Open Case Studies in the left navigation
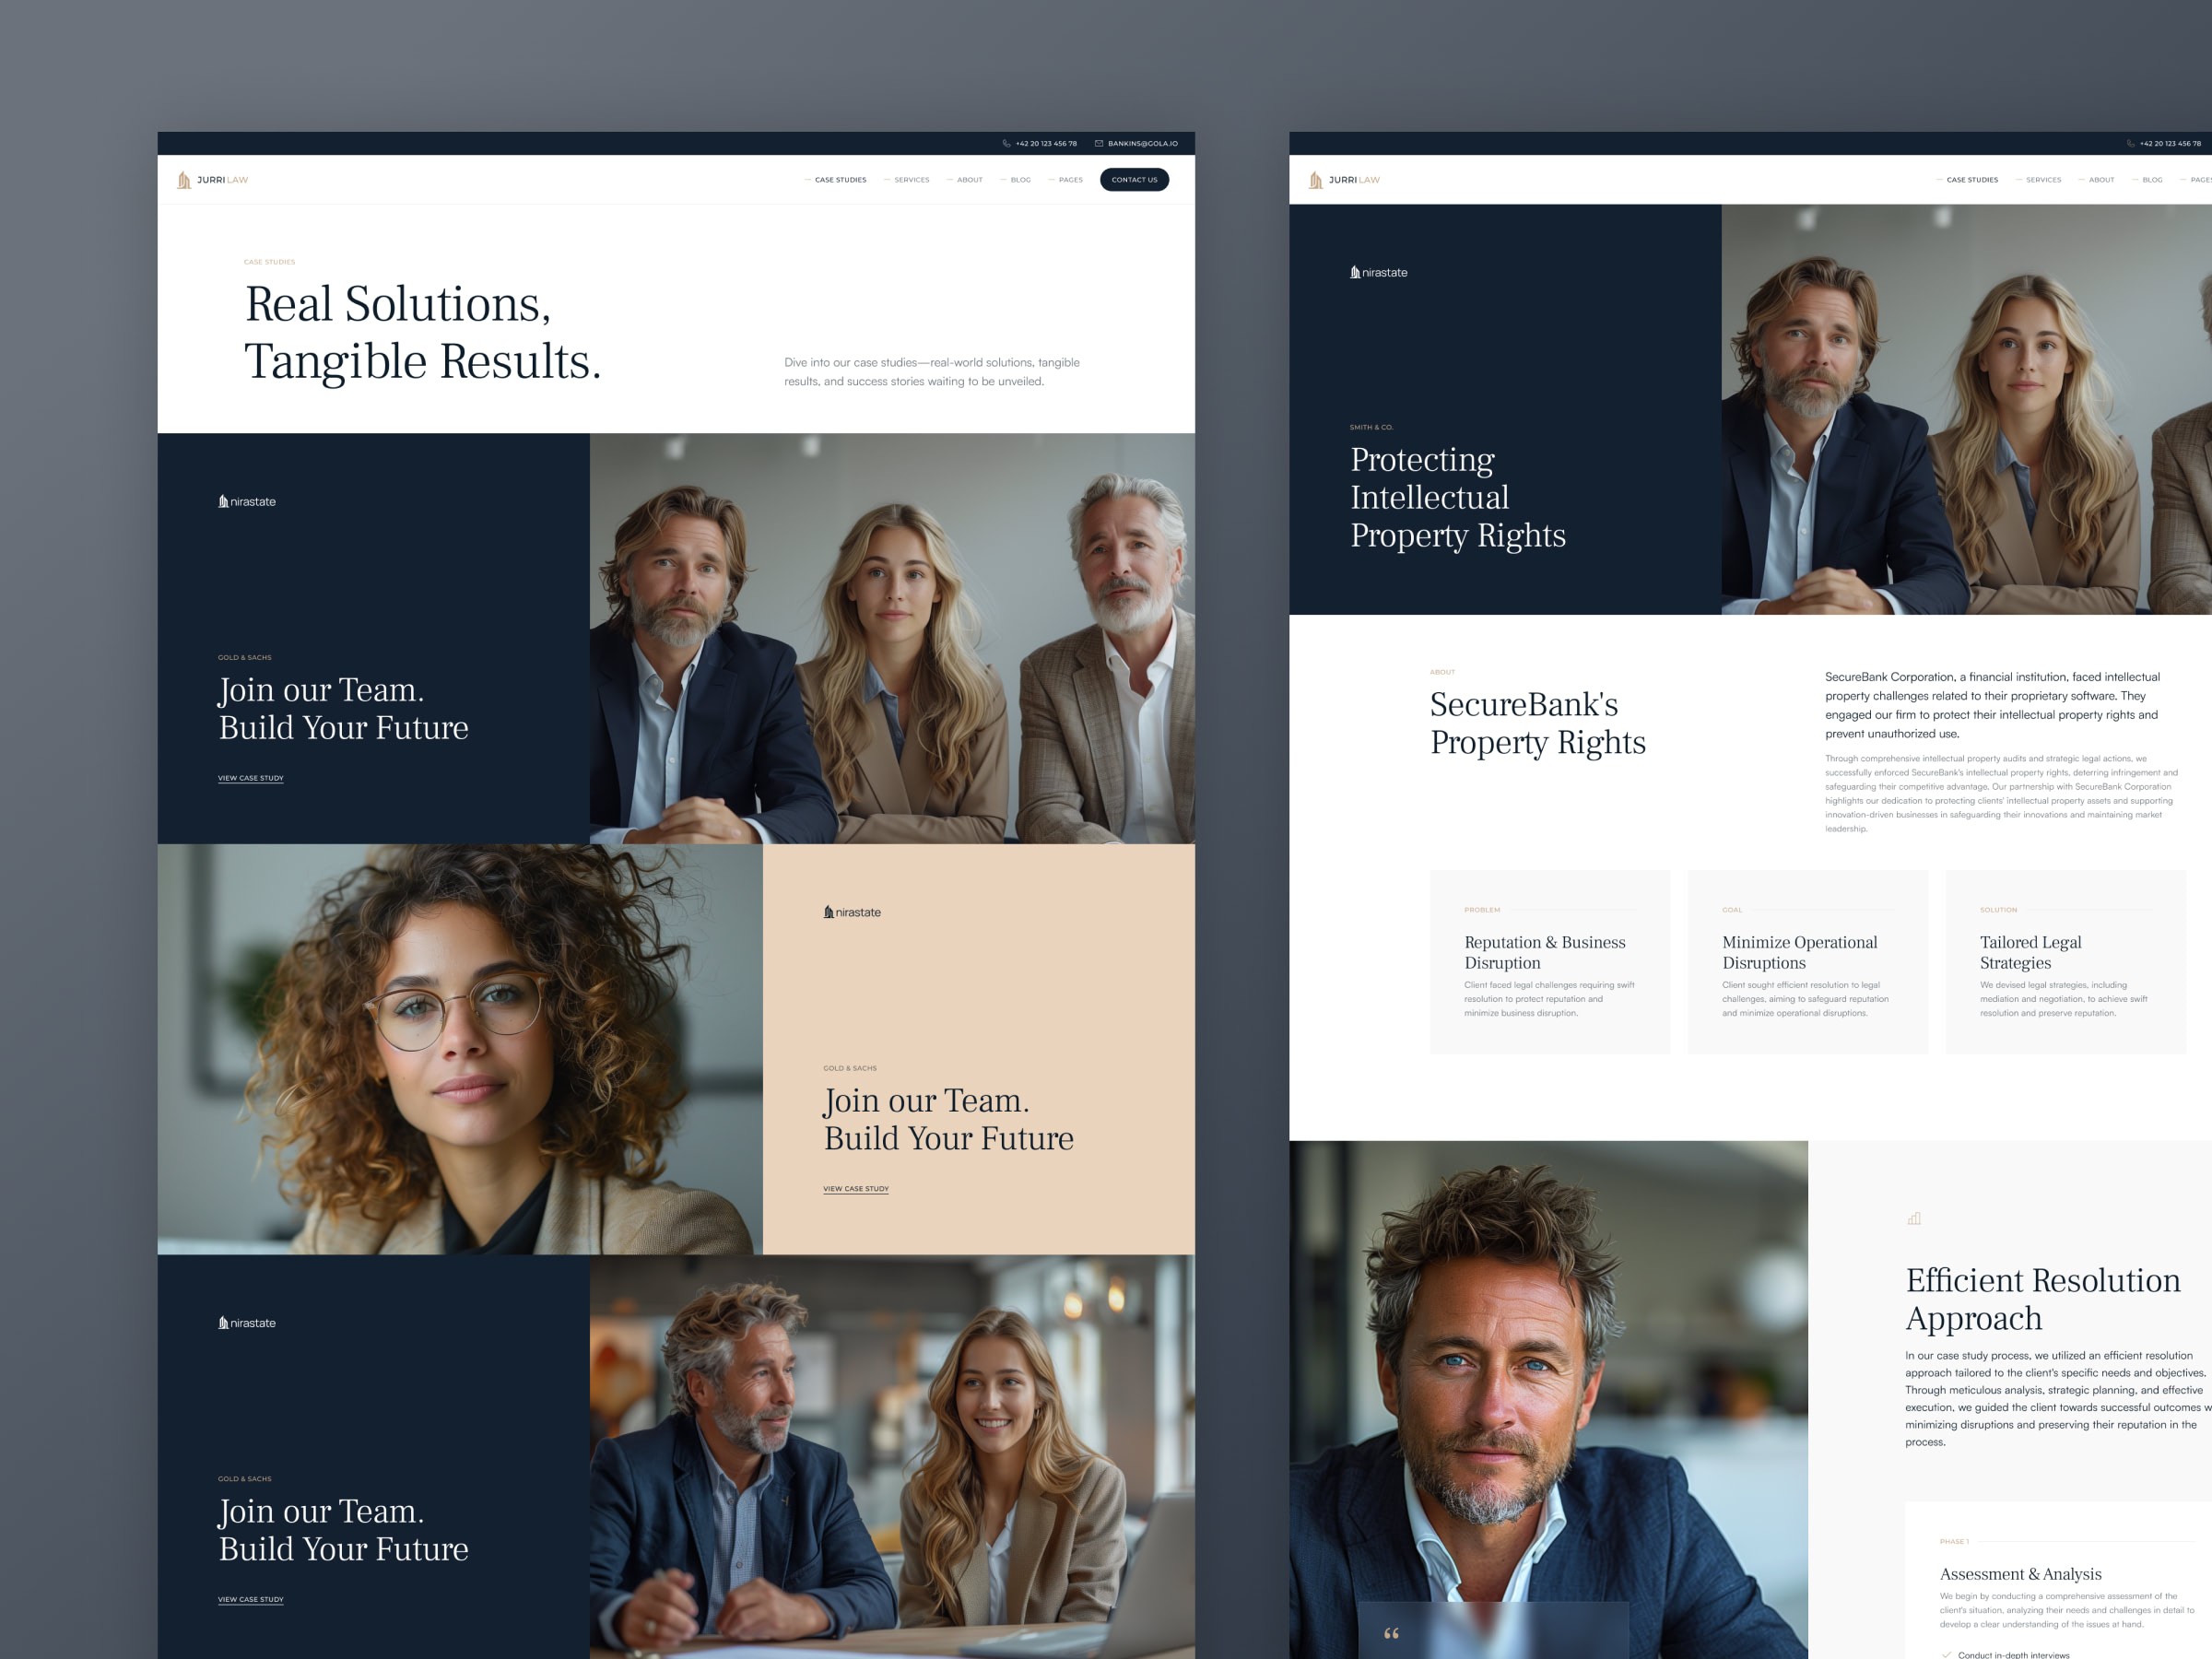2212x1659 pixels. (840, 180)
